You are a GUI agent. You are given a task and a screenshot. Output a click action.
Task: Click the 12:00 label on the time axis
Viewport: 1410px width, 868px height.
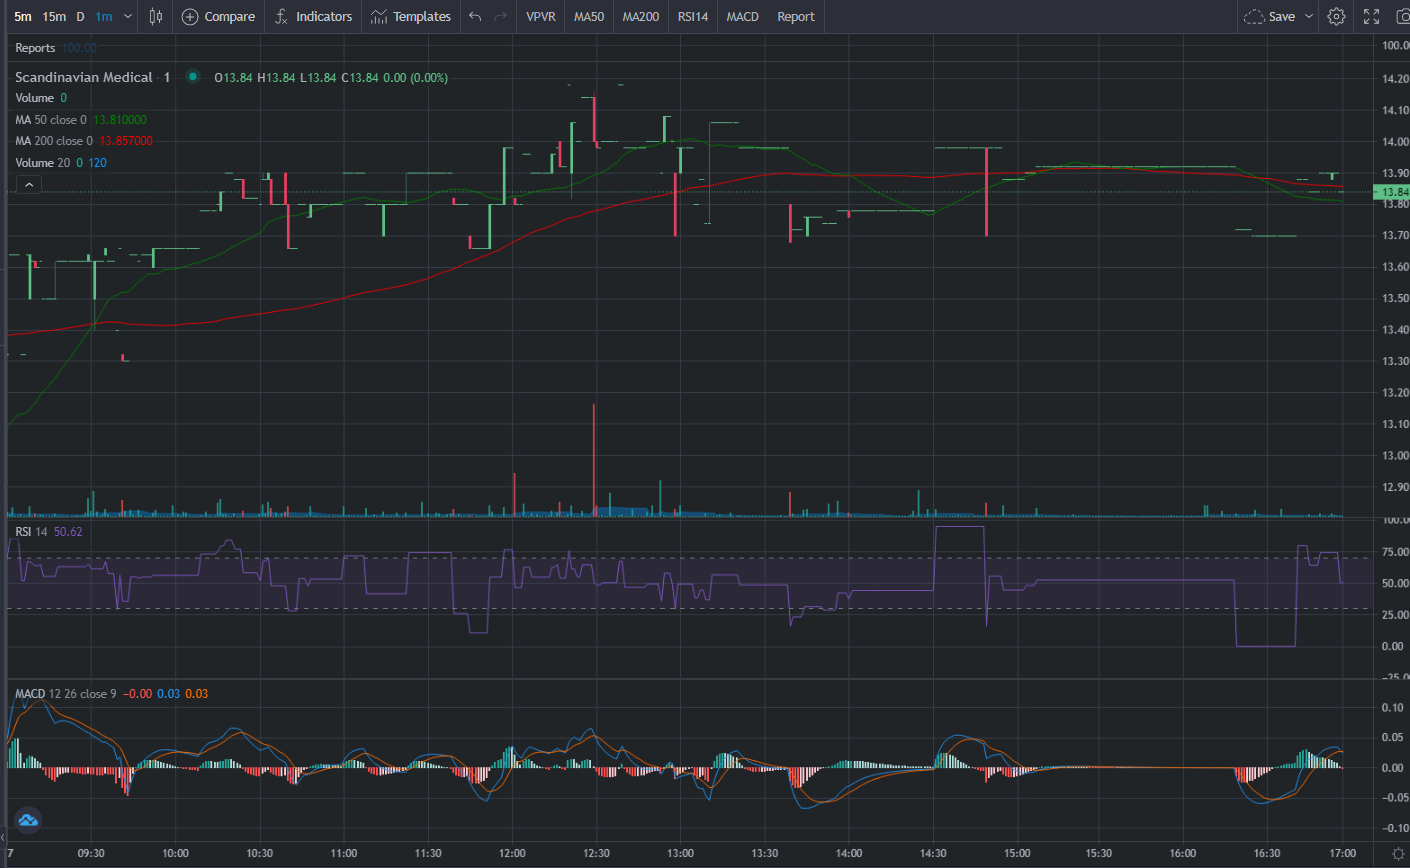tap(512, 853)
